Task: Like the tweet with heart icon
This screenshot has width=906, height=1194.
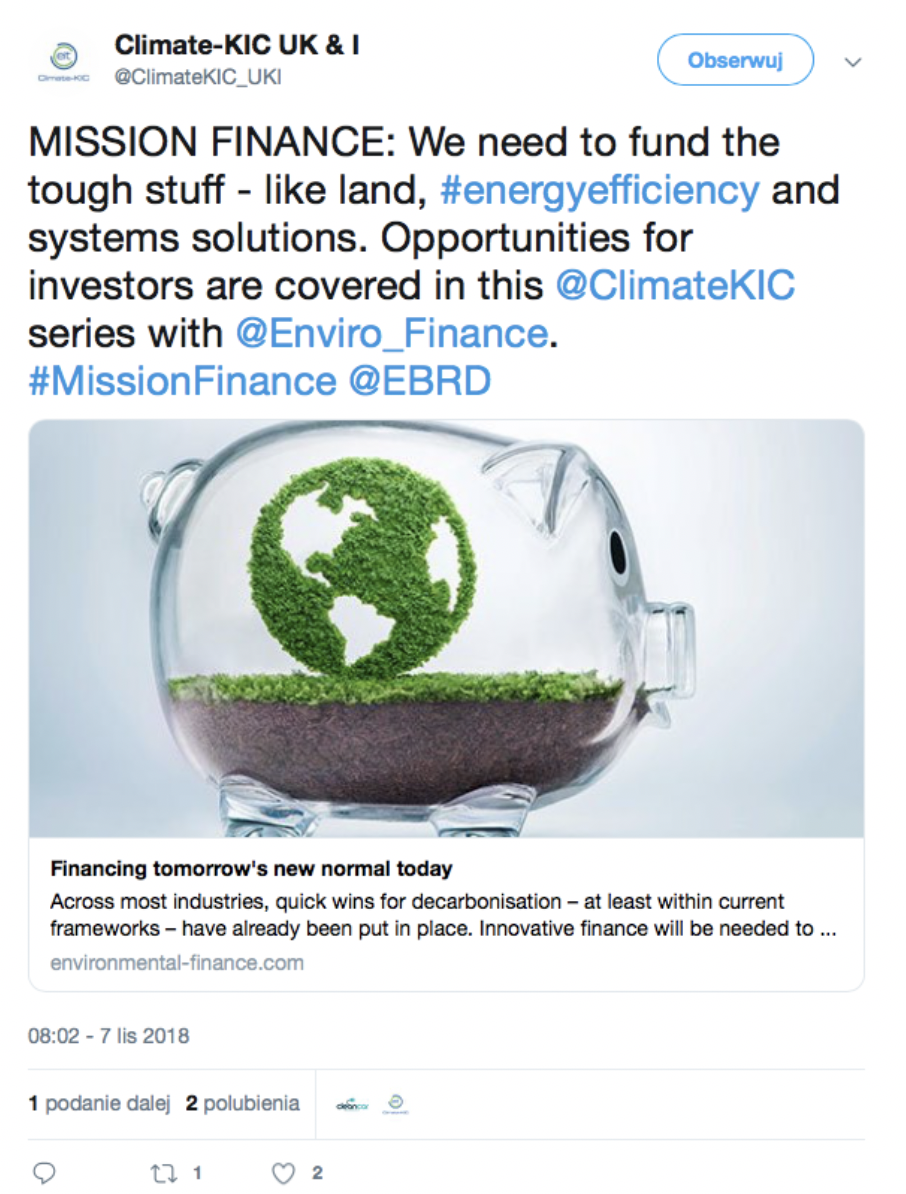Action: click(283, 1173)
